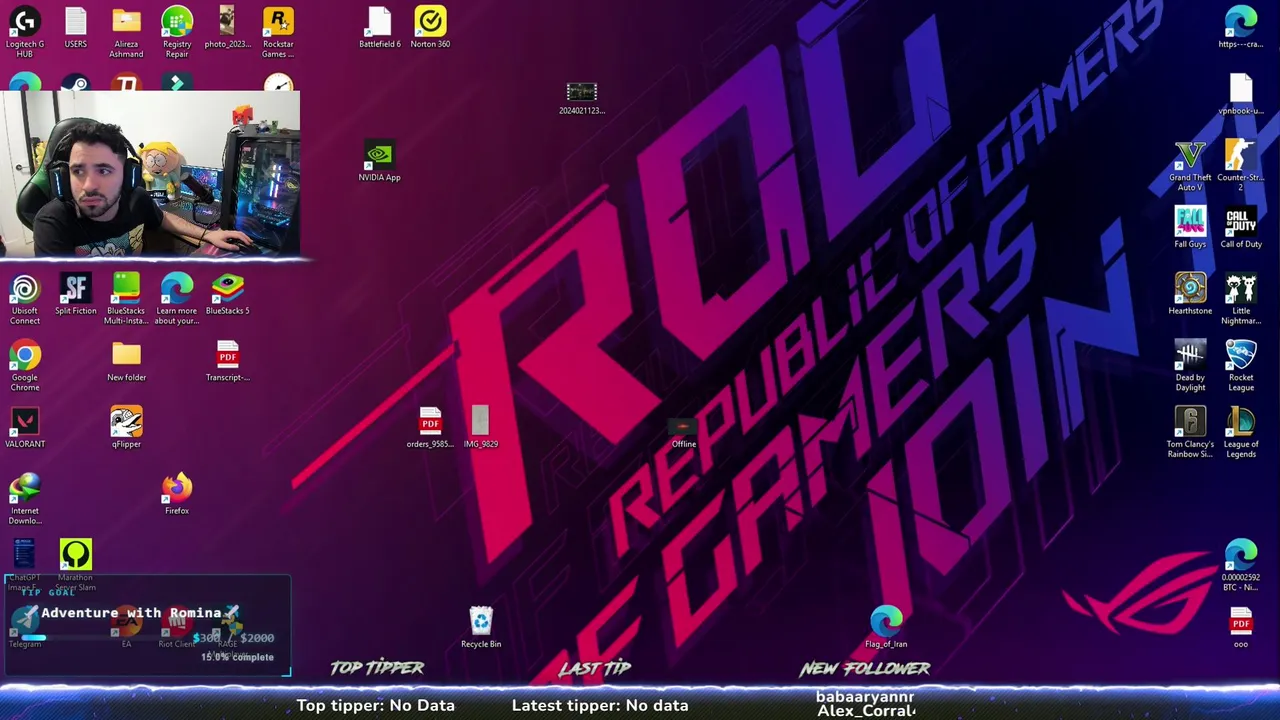1280x720 pixels.
Task: Launch Rocket League icon
Action: click(x=1241, y=366)
